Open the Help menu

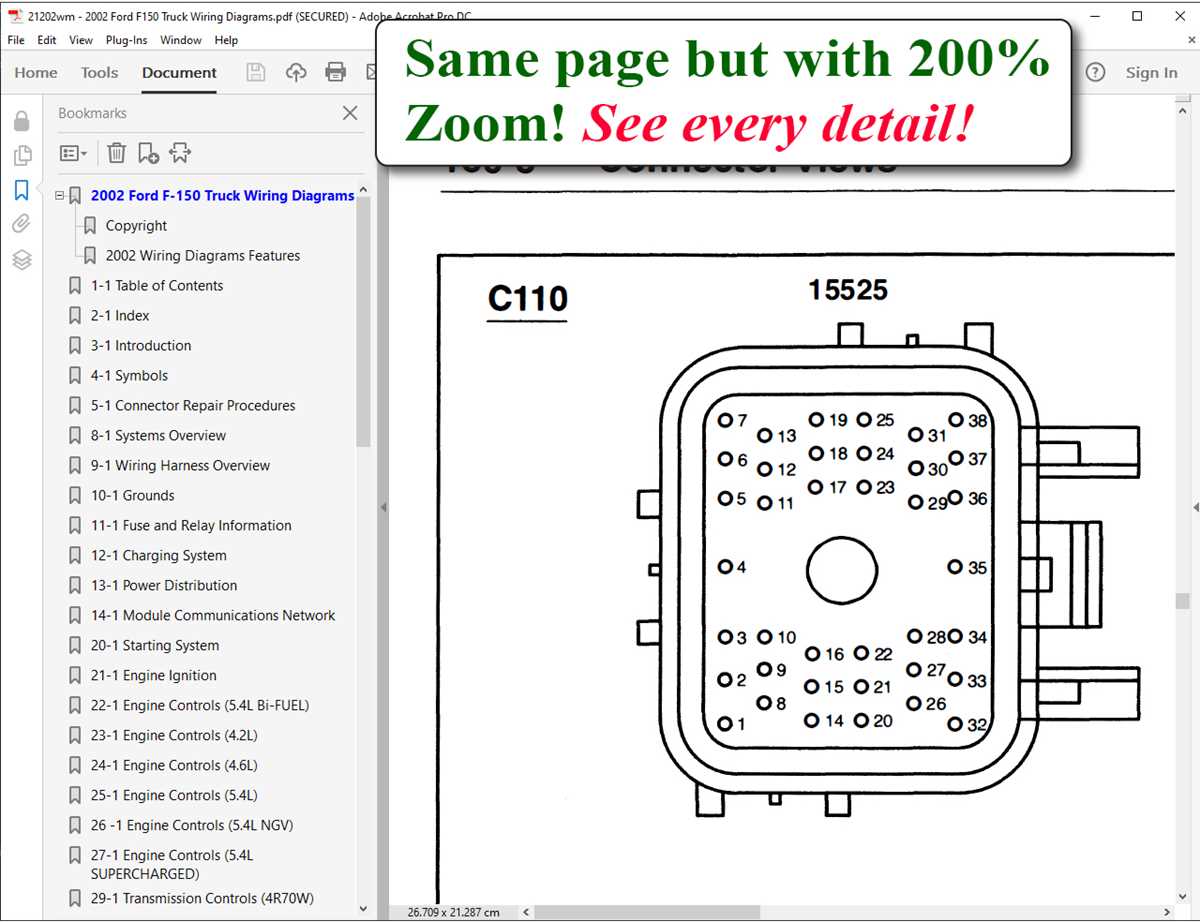coord(226,40)
